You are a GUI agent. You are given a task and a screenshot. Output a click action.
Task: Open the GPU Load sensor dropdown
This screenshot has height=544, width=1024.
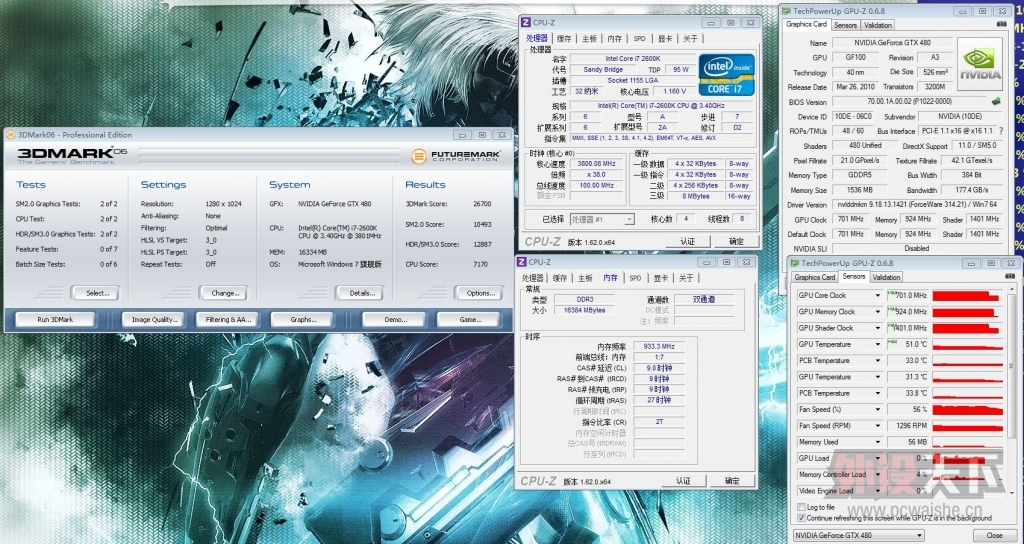tap(878, 458)
